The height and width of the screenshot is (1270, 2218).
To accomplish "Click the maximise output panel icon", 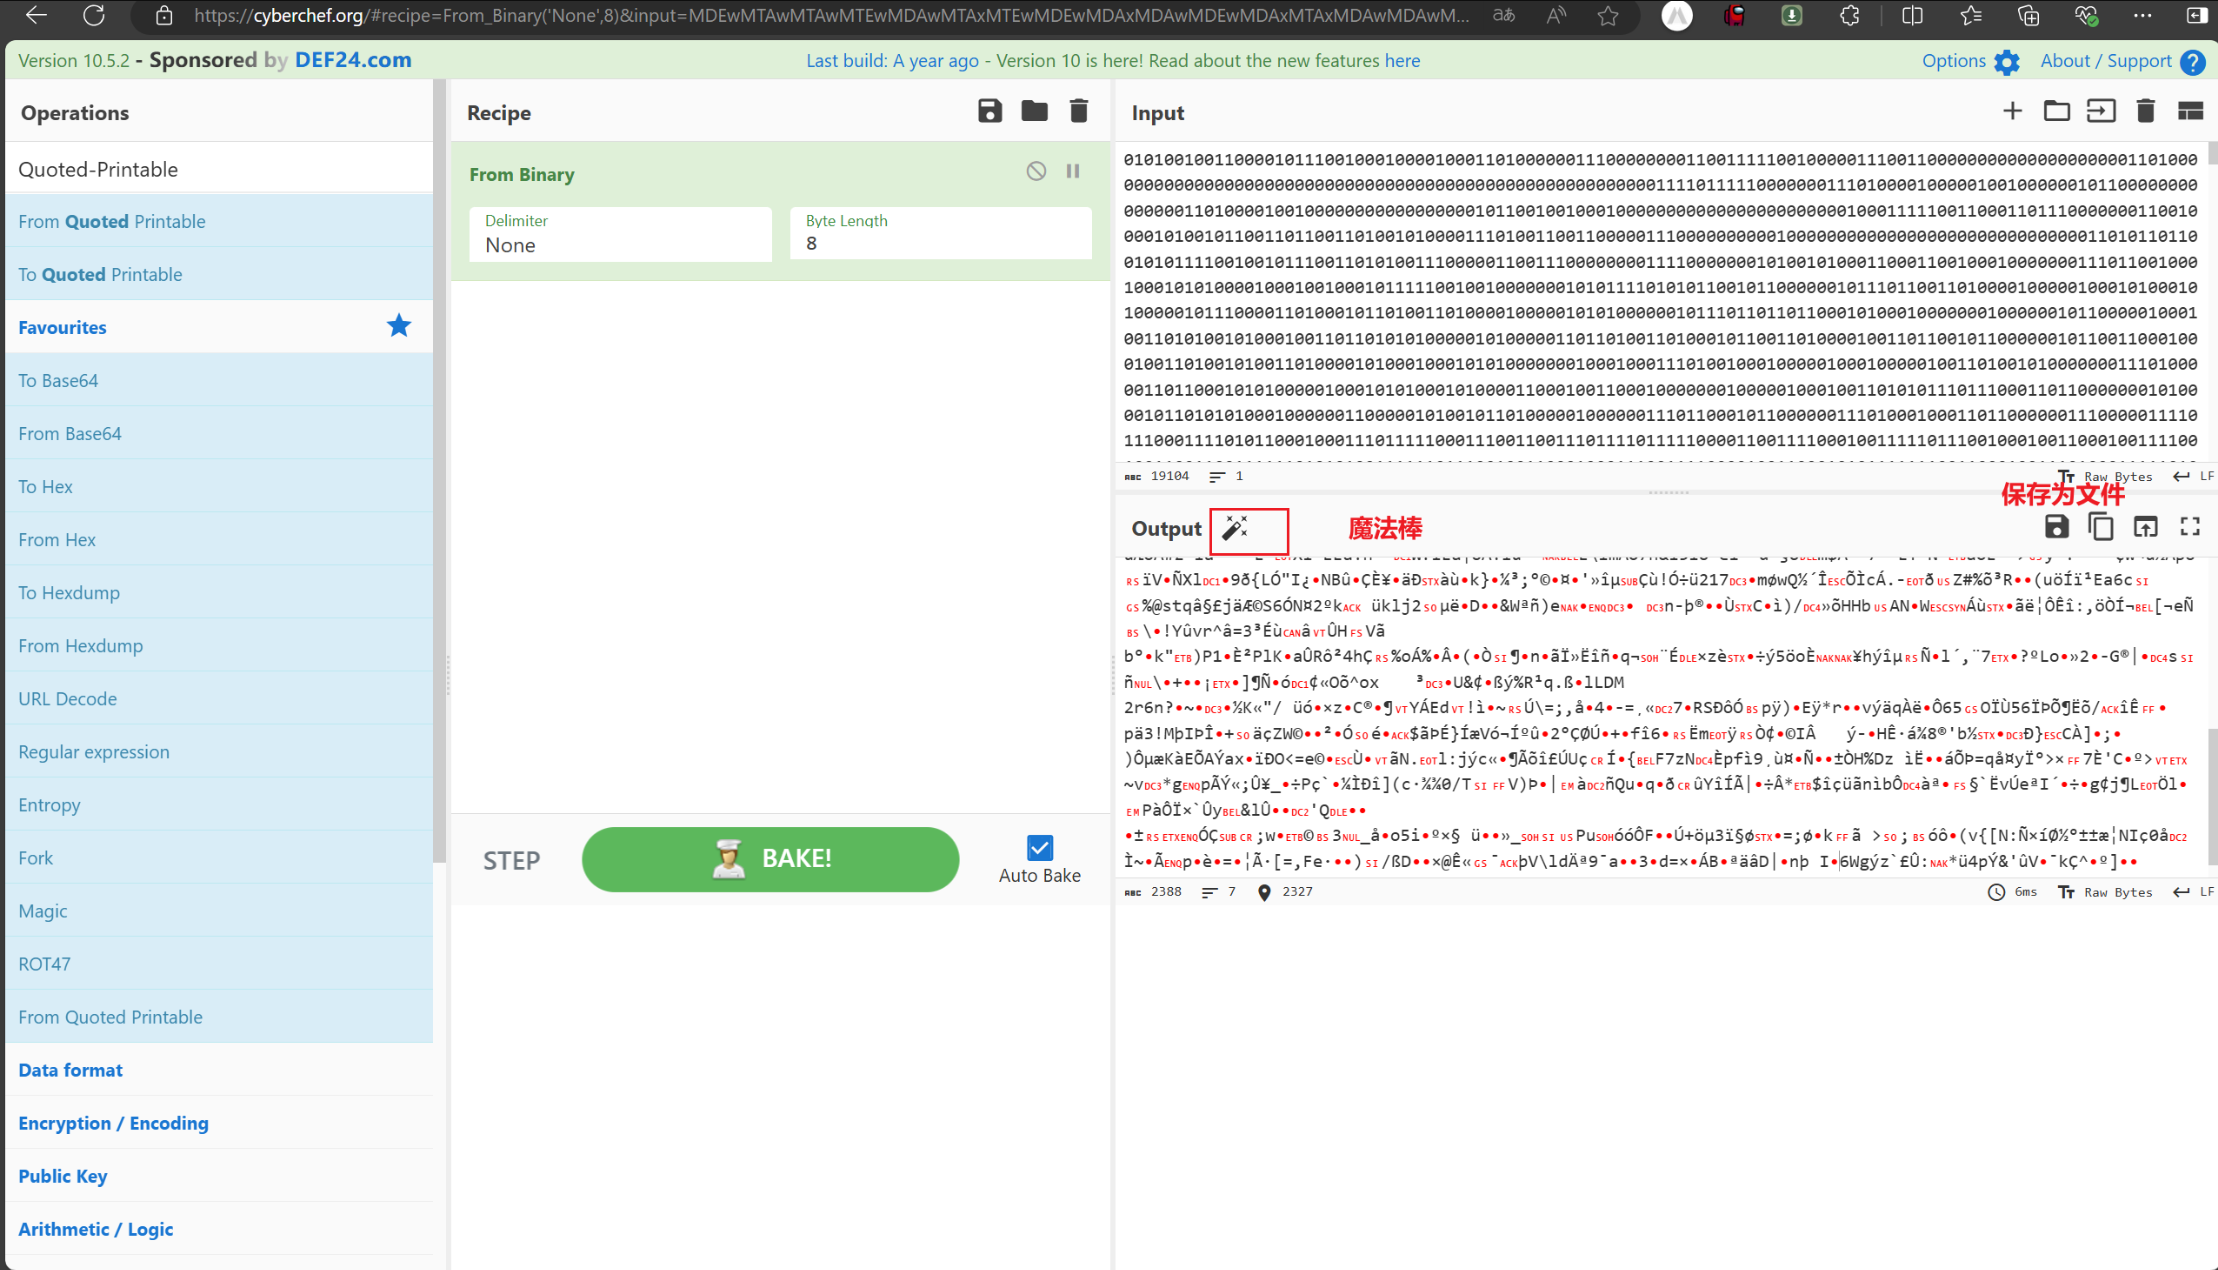I will 2191,528.
